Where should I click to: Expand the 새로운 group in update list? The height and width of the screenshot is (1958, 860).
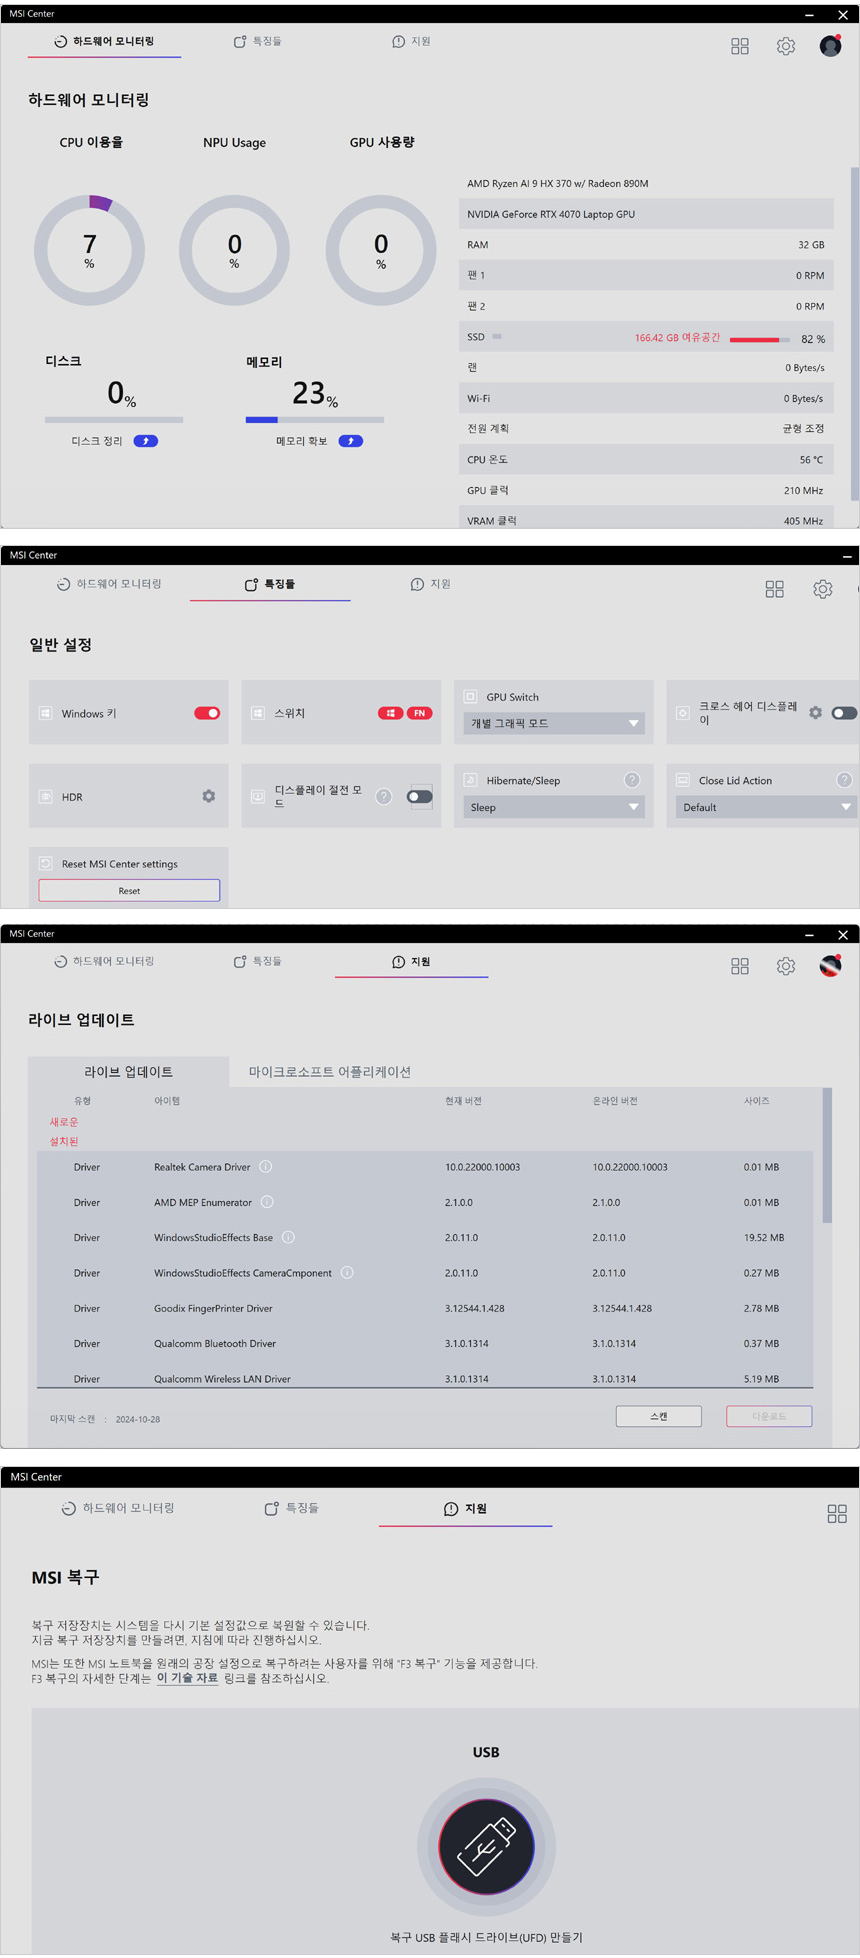(64, 1122)
